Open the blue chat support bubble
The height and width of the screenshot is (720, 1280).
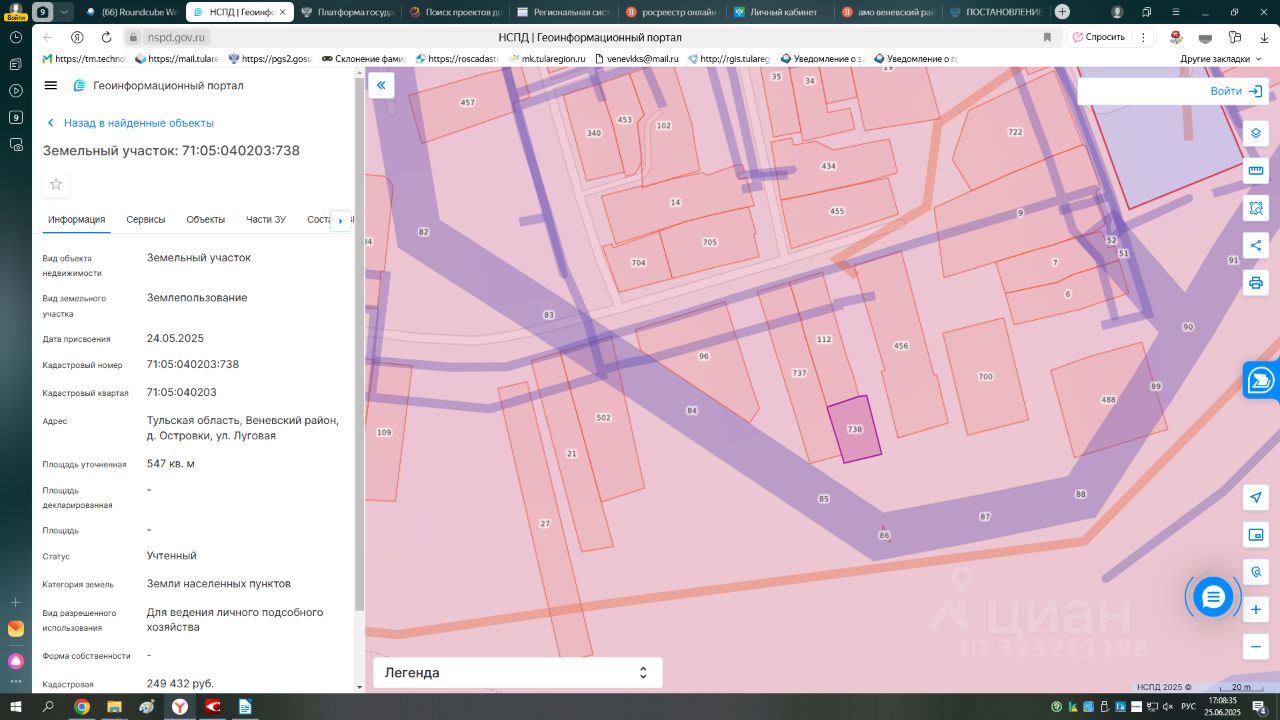tap(1213, 597)
